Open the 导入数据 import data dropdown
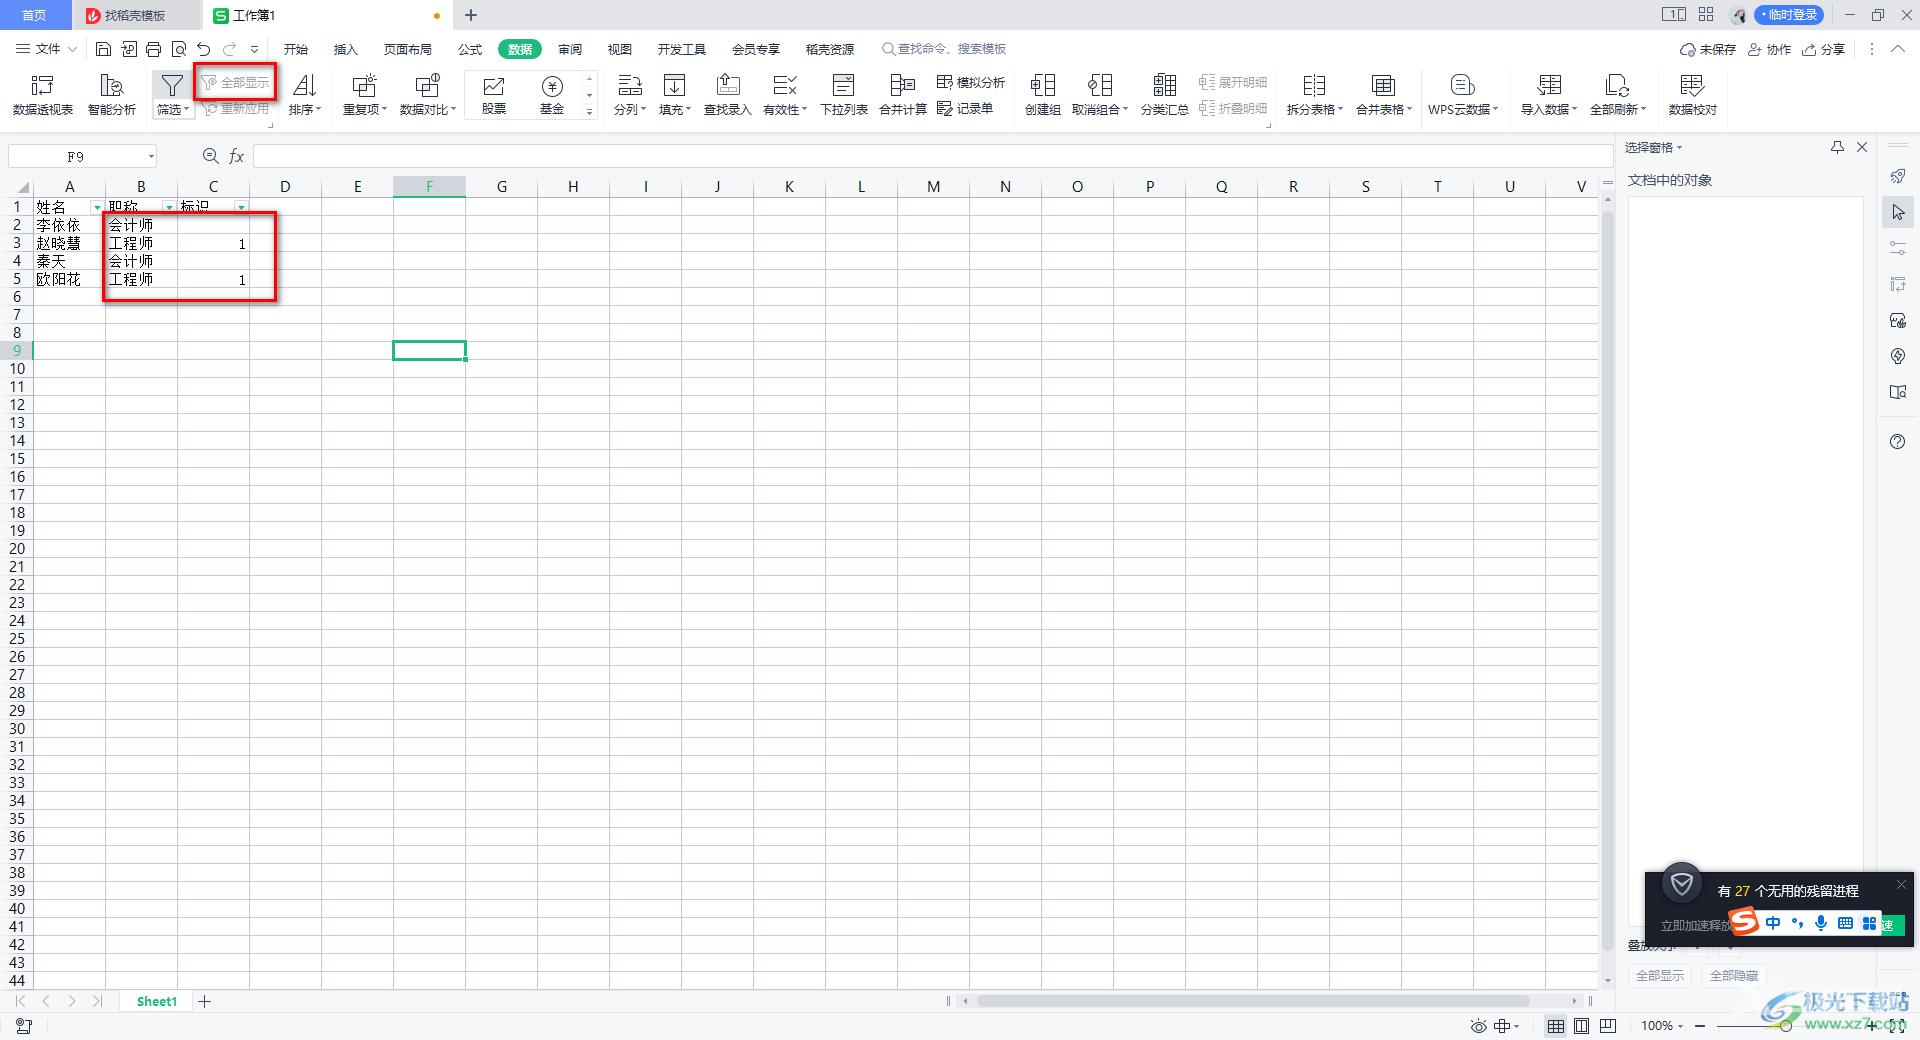The image size is (1920, 1040). pos(1549,95)
